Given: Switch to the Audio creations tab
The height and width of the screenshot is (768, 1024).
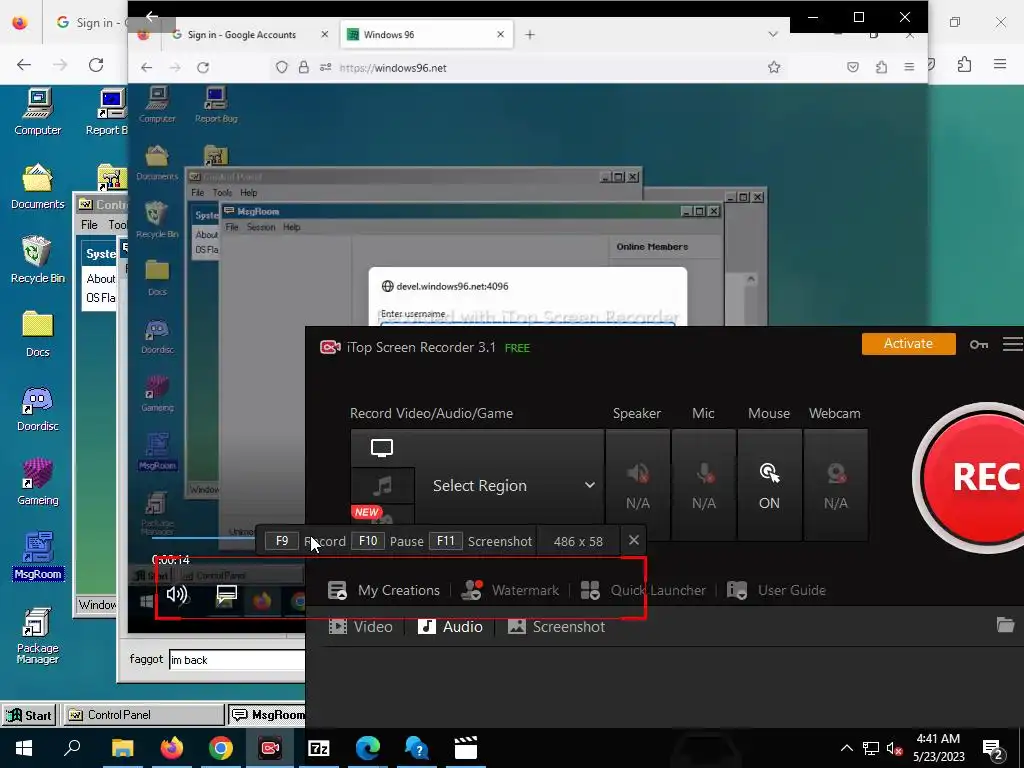Looking at the screenshot, I should [451, 627].
